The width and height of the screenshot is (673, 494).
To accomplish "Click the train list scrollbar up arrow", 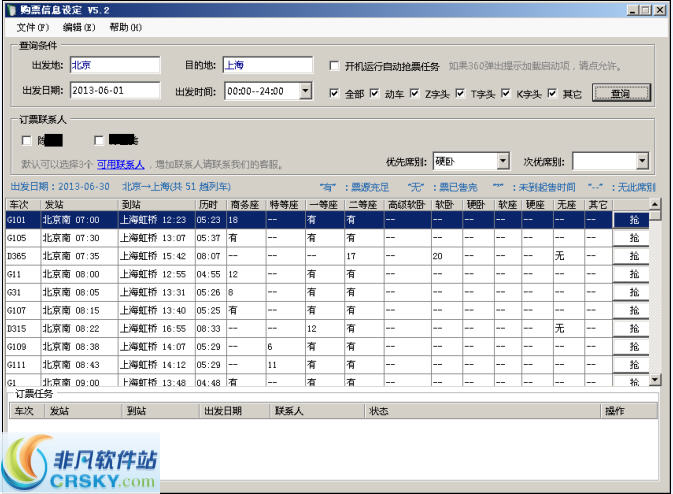I will point(655,204).
